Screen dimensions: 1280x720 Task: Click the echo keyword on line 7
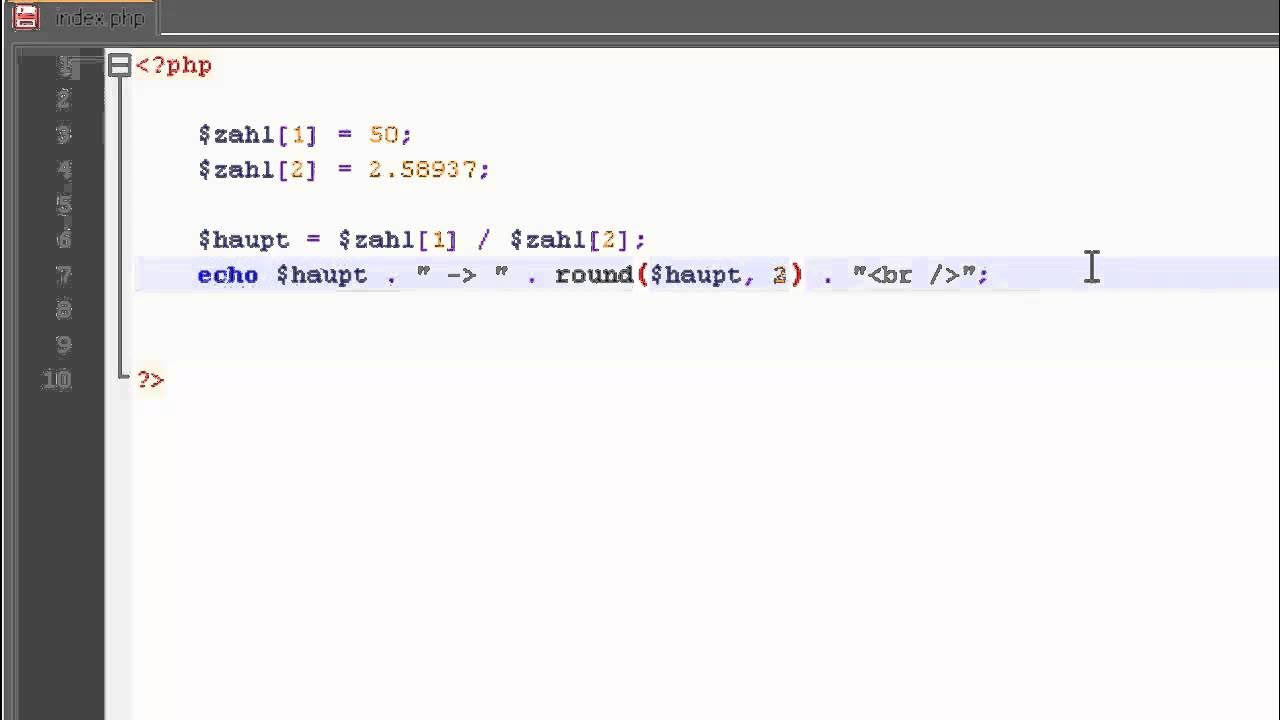pyautogui.click(x=228, y=275)
